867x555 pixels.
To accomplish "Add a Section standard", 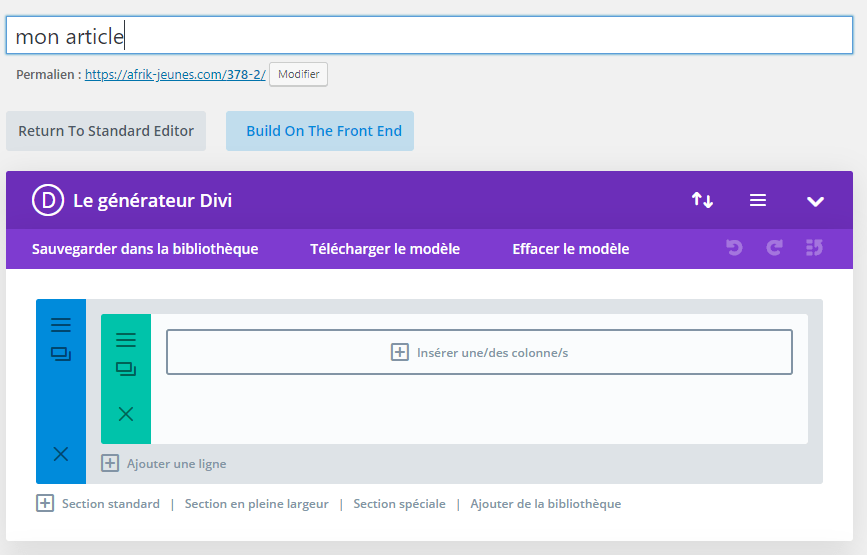I will pos(111,504).
